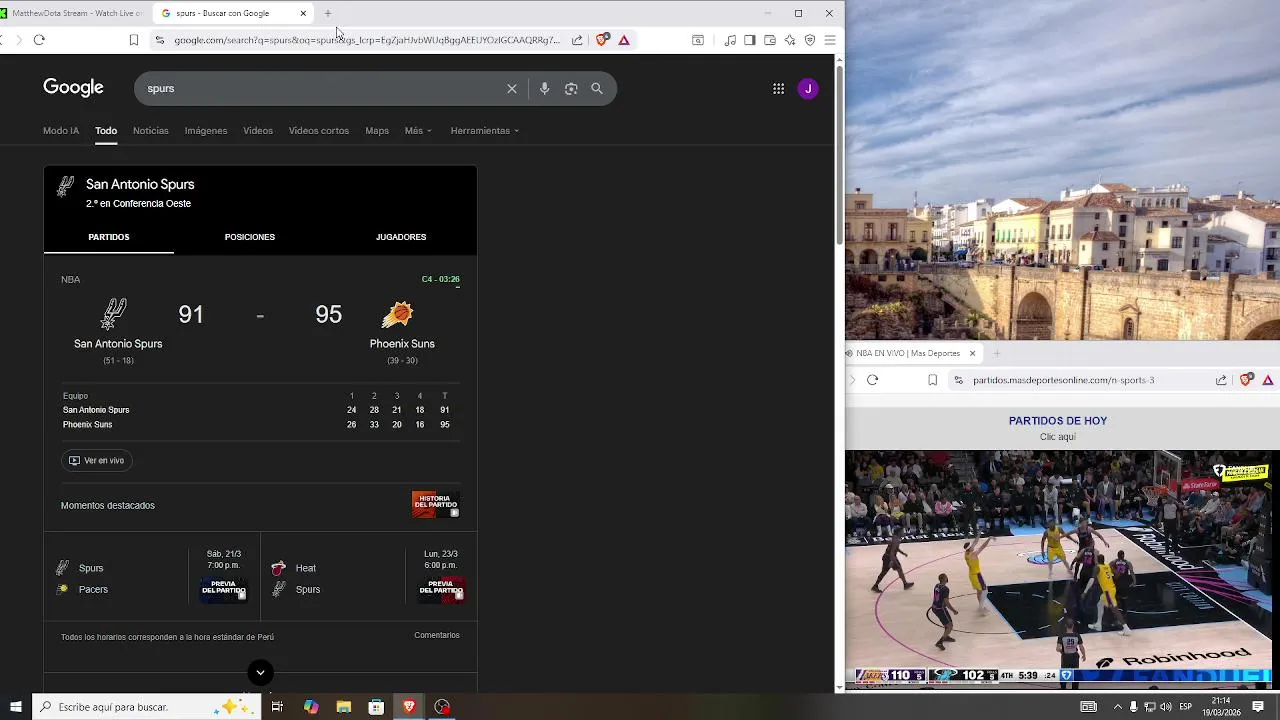Toggle the Brave sidebar panel

(750, 40)
